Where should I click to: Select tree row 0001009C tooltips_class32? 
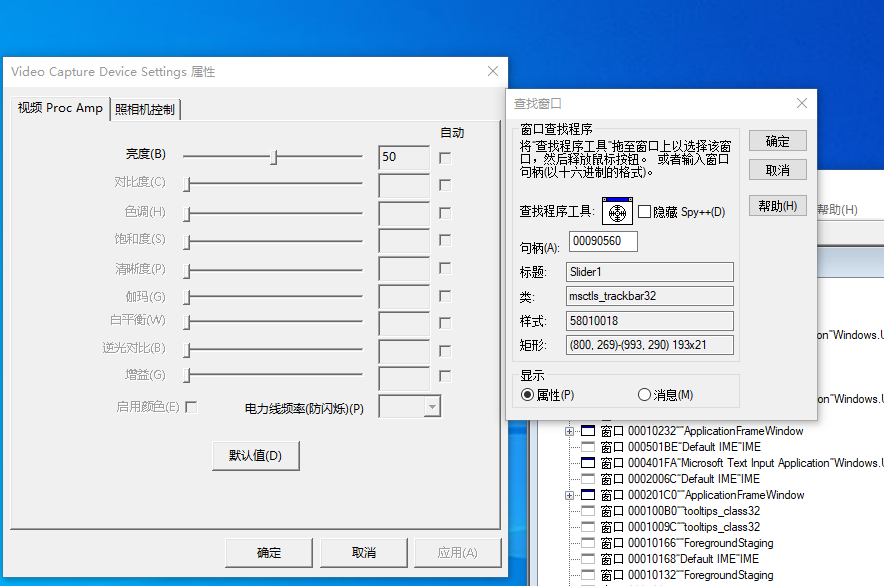pos(680,527)
